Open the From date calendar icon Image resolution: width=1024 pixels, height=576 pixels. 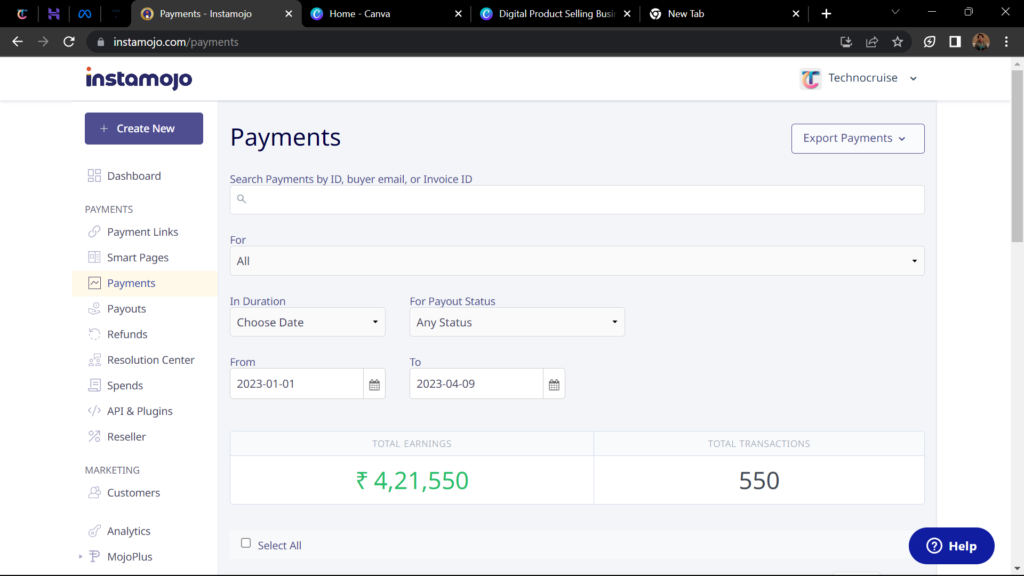click(374, 384)
